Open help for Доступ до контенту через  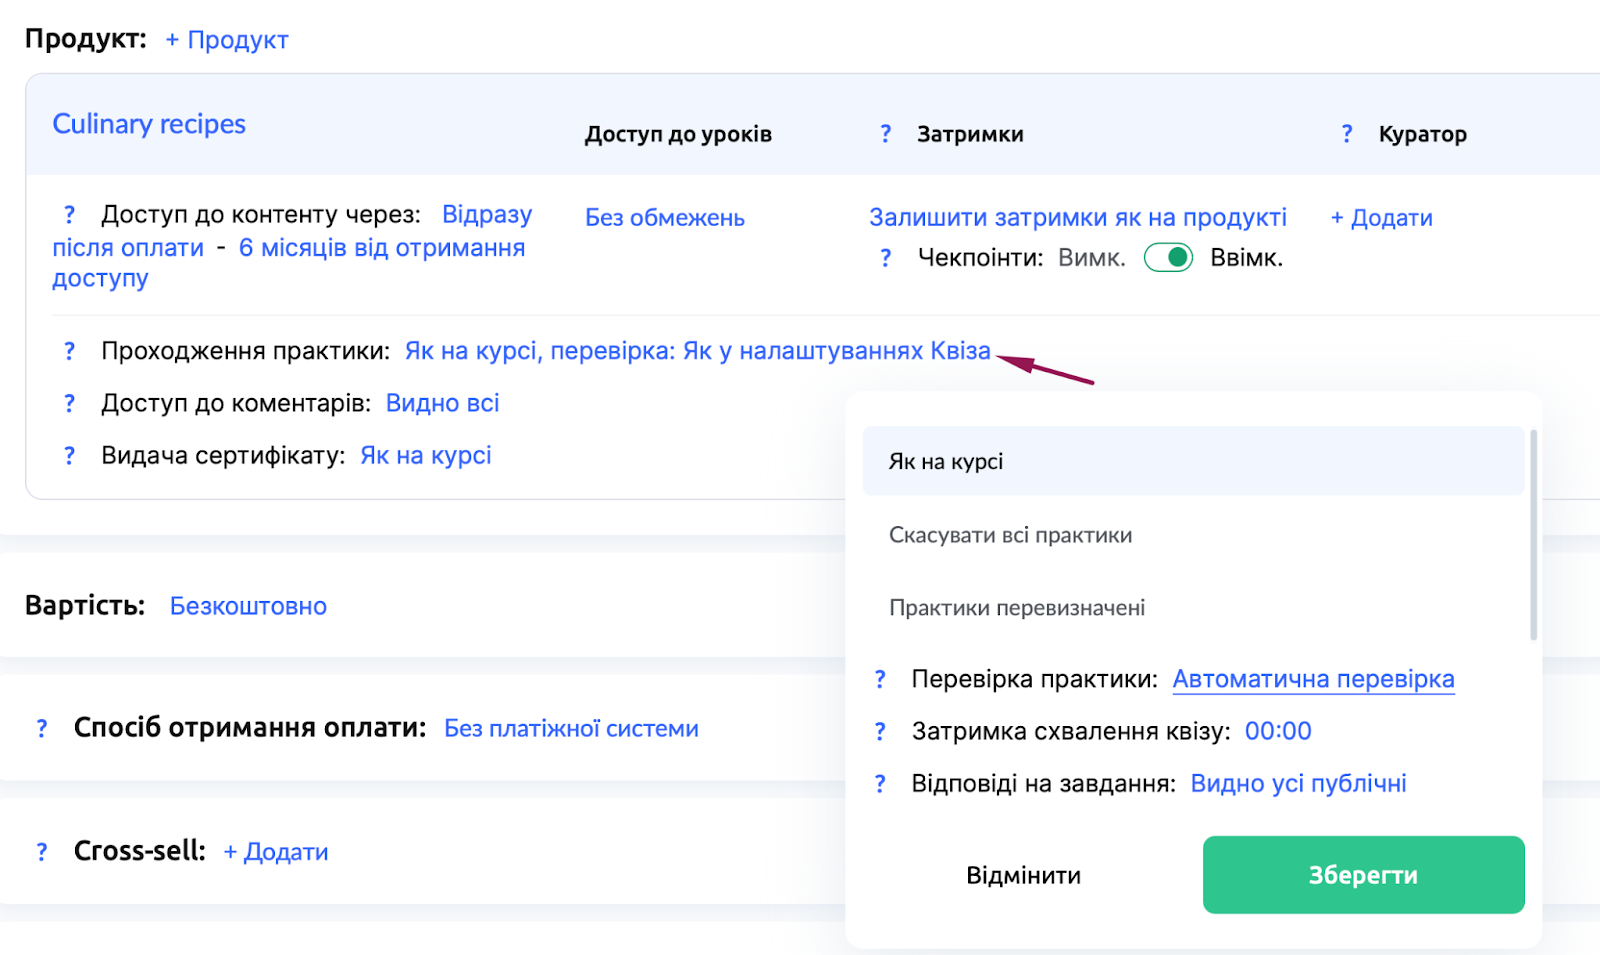click(69, 215)
